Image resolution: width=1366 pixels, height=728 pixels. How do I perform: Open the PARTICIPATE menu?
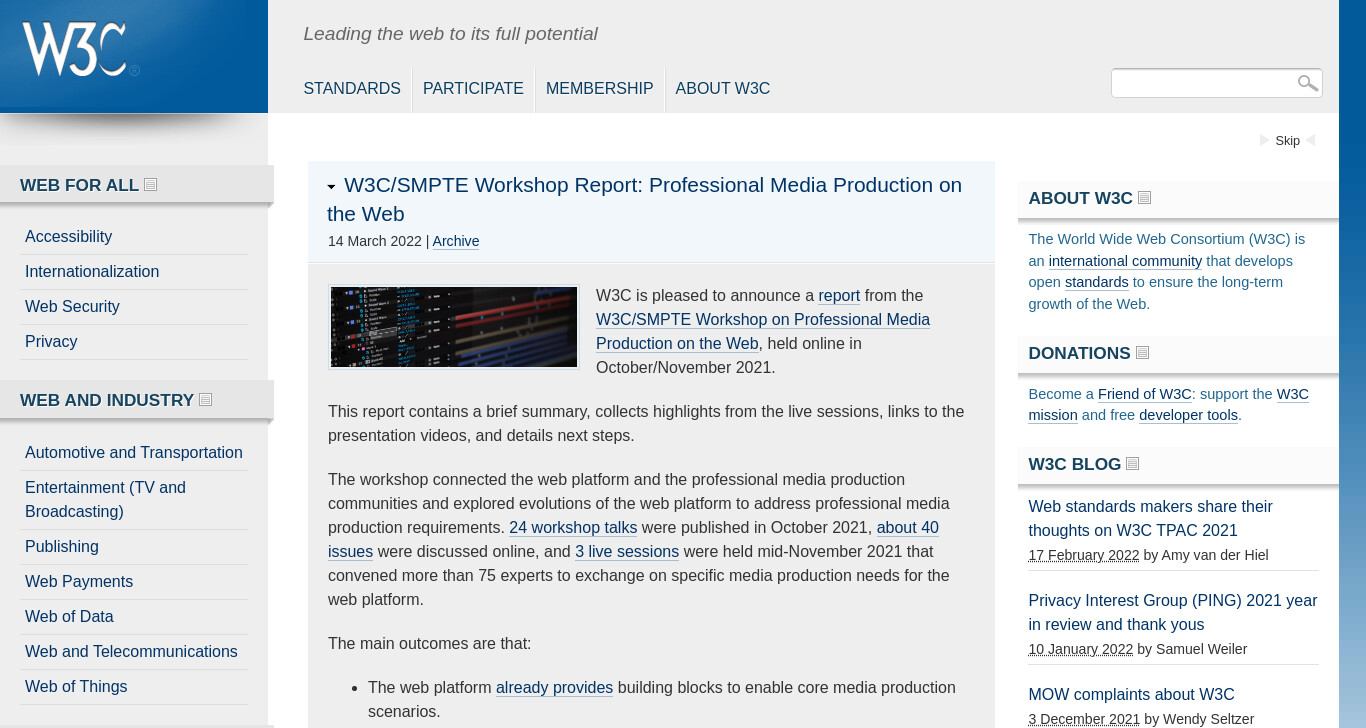coord(473,88)
